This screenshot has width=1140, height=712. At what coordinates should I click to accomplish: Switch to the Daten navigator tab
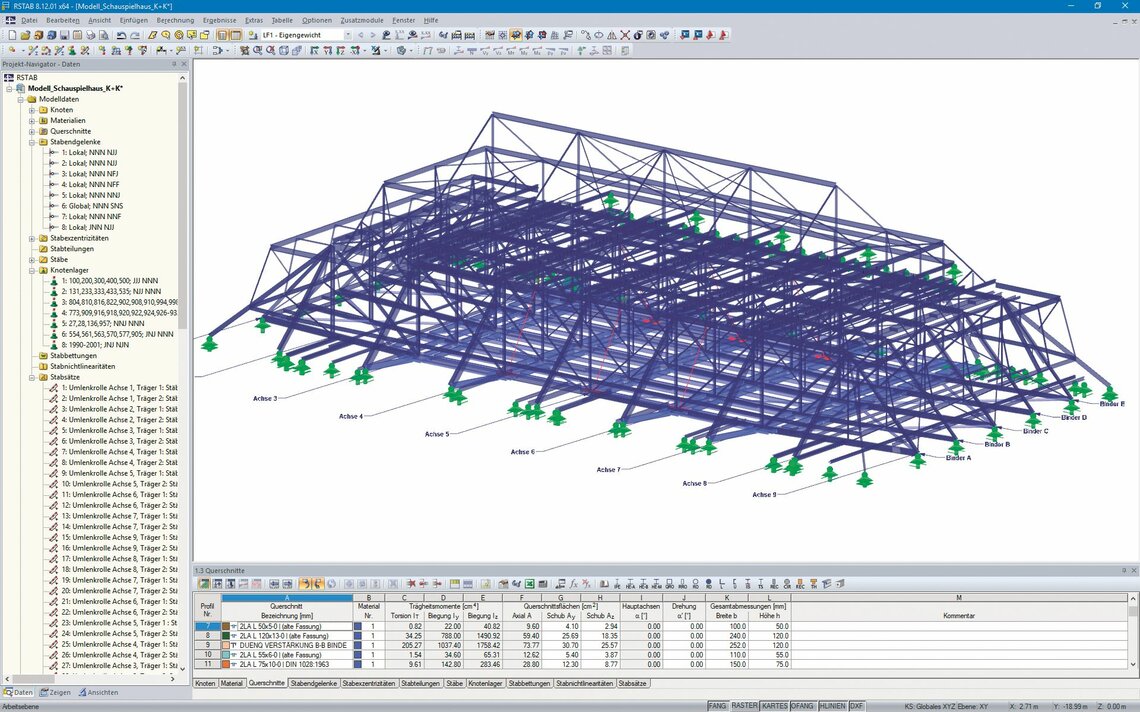18,692
